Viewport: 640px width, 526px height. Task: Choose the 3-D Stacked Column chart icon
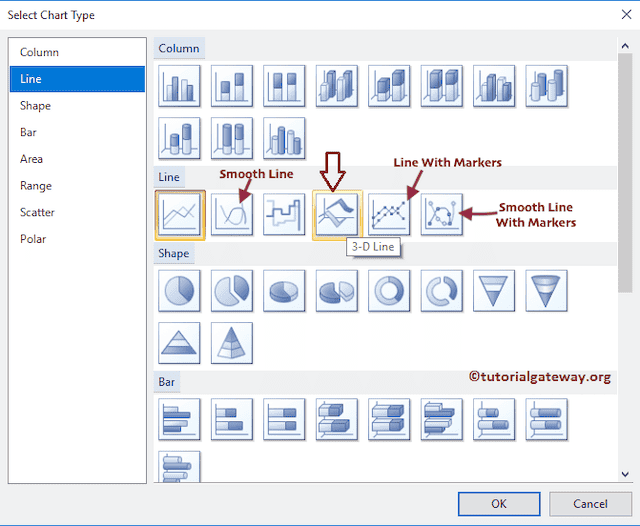tap(389, 86)
